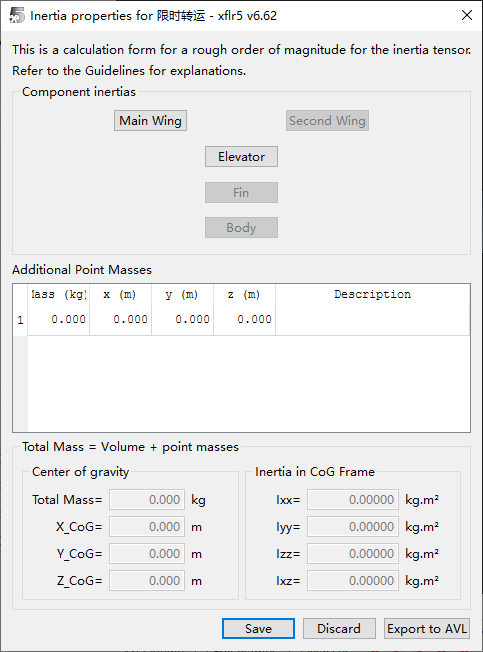Click the Ixx inertia value field
Screen dimensions: 483x652
click(x=353, y=499)
